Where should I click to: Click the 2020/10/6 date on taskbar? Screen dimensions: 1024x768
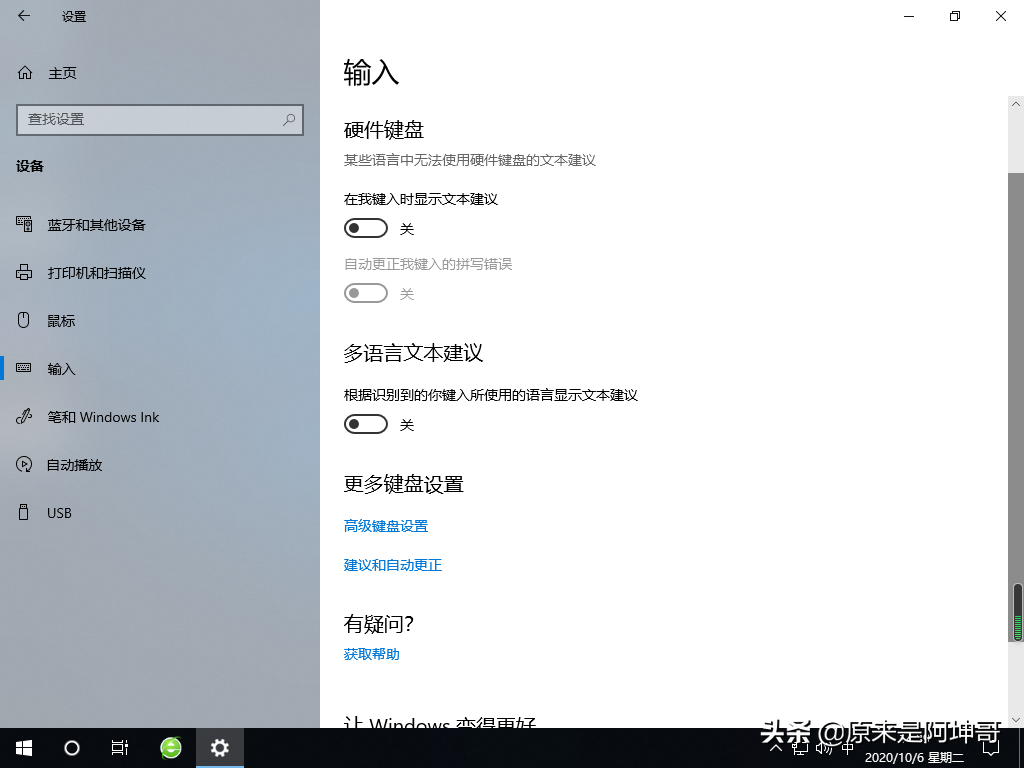point(914,758)
